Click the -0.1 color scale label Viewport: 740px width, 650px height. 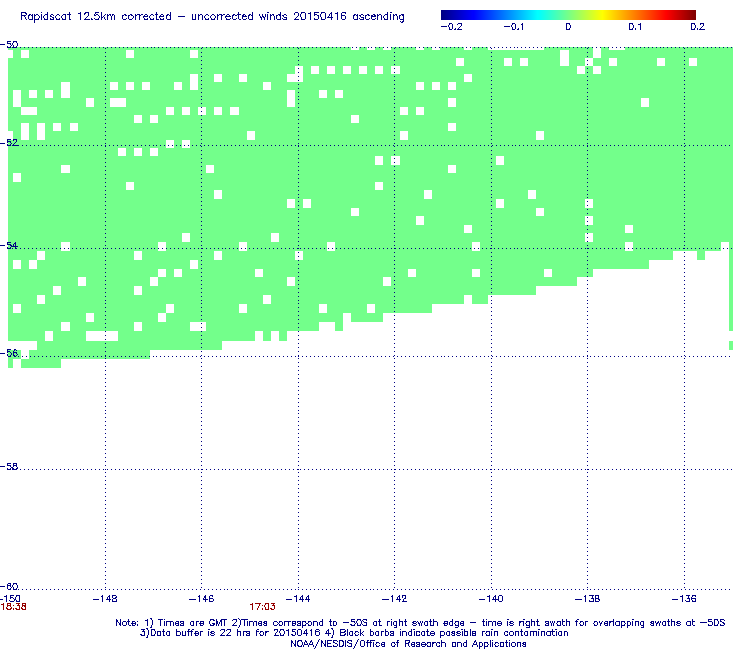513,27
